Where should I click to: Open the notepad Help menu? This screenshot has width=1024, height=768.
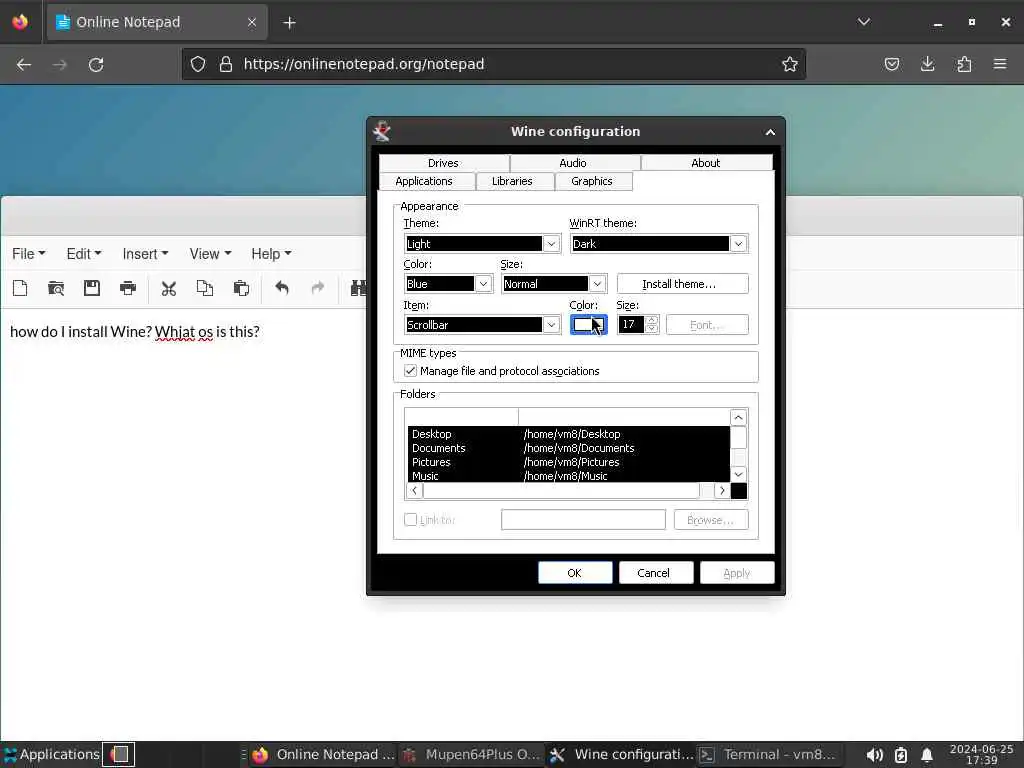coord(271,254)
